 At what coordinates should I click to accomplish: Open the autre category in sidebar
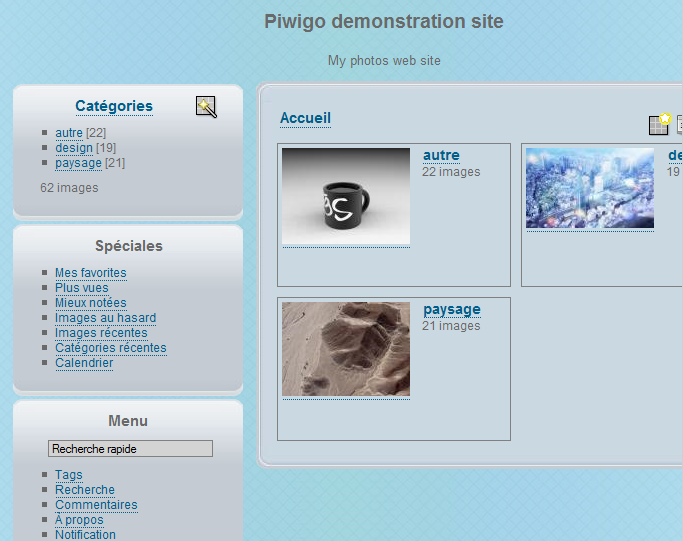click(69, 133)
